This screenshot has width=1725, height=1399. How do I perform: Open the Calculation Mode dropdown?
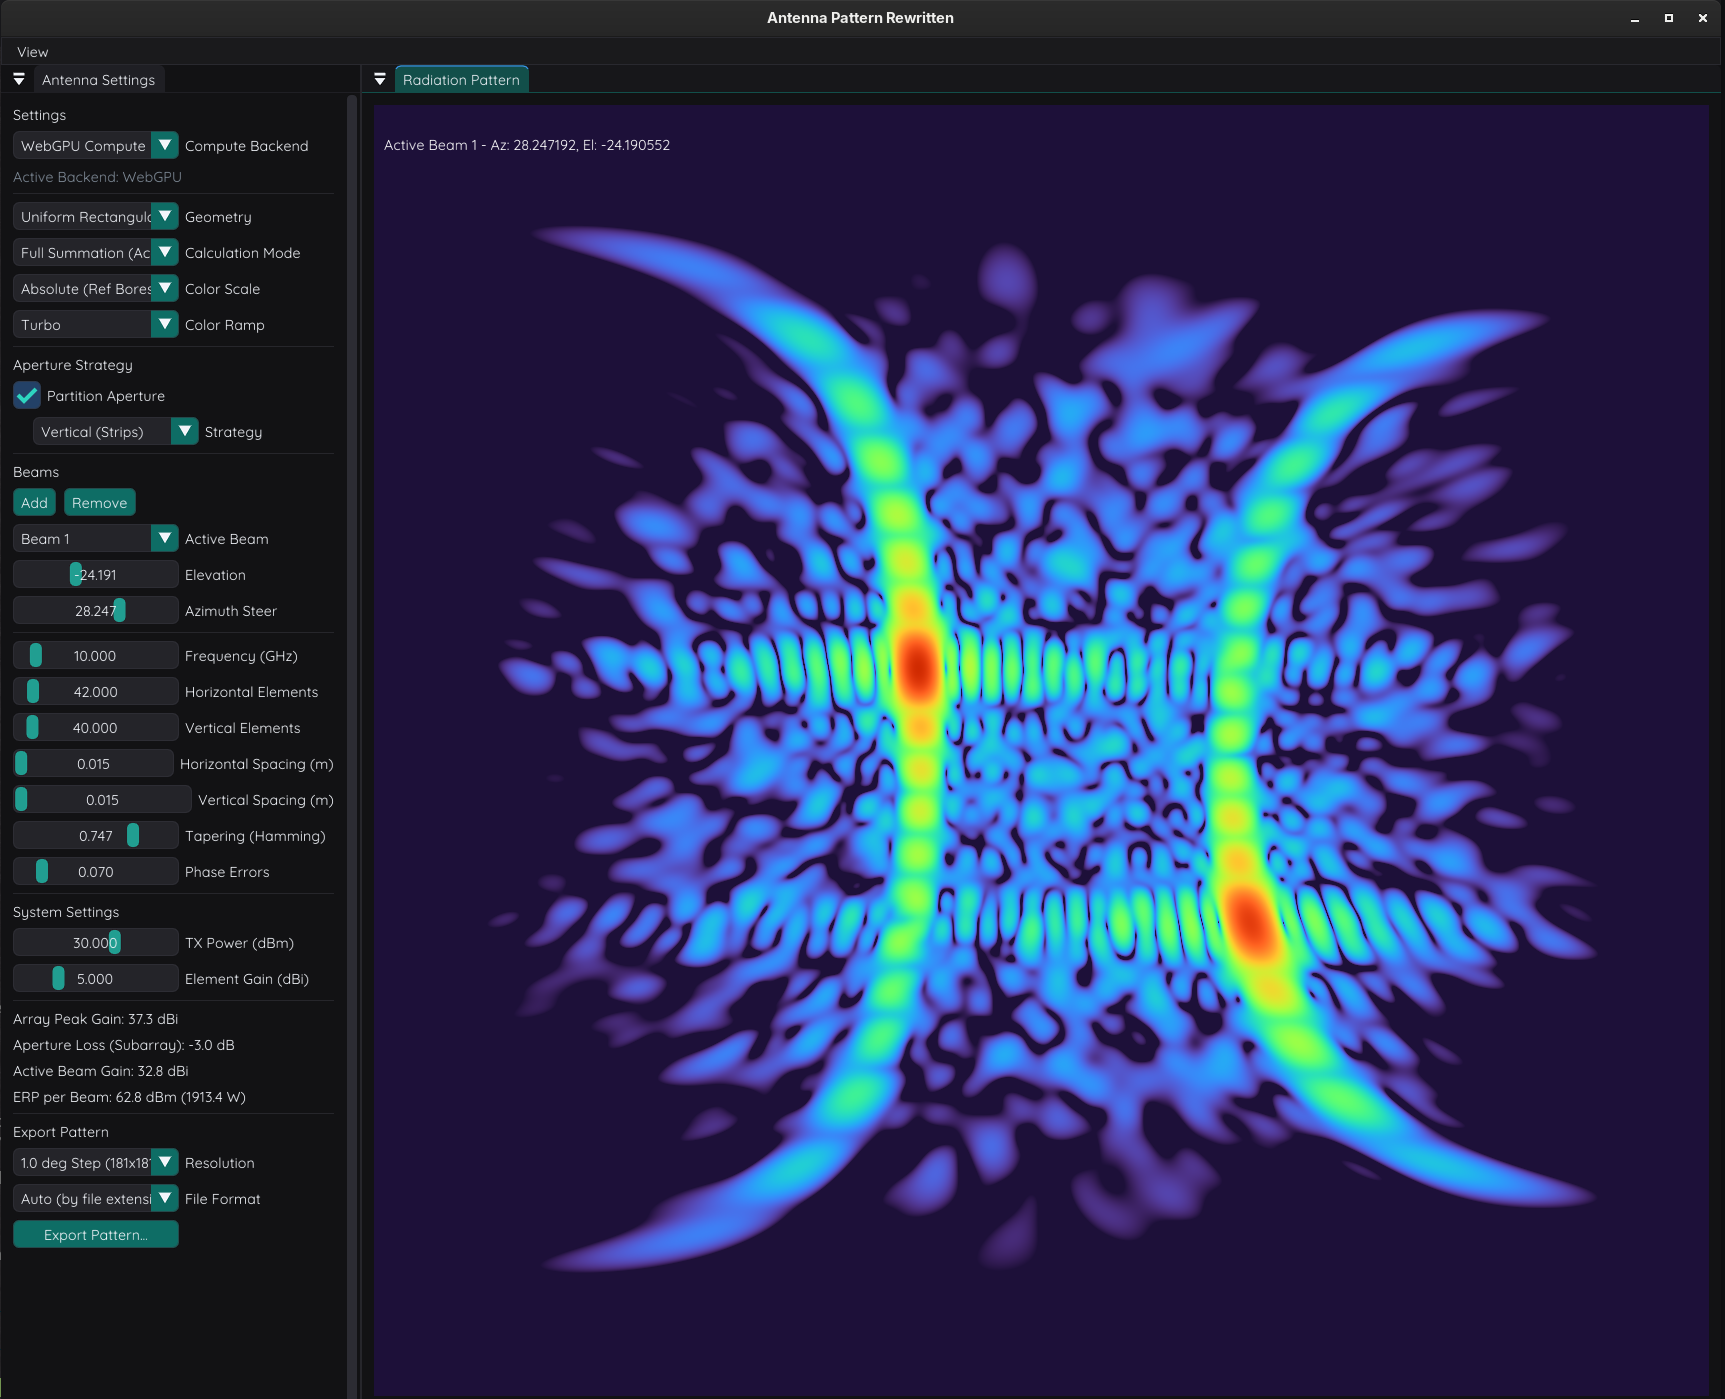95,252
